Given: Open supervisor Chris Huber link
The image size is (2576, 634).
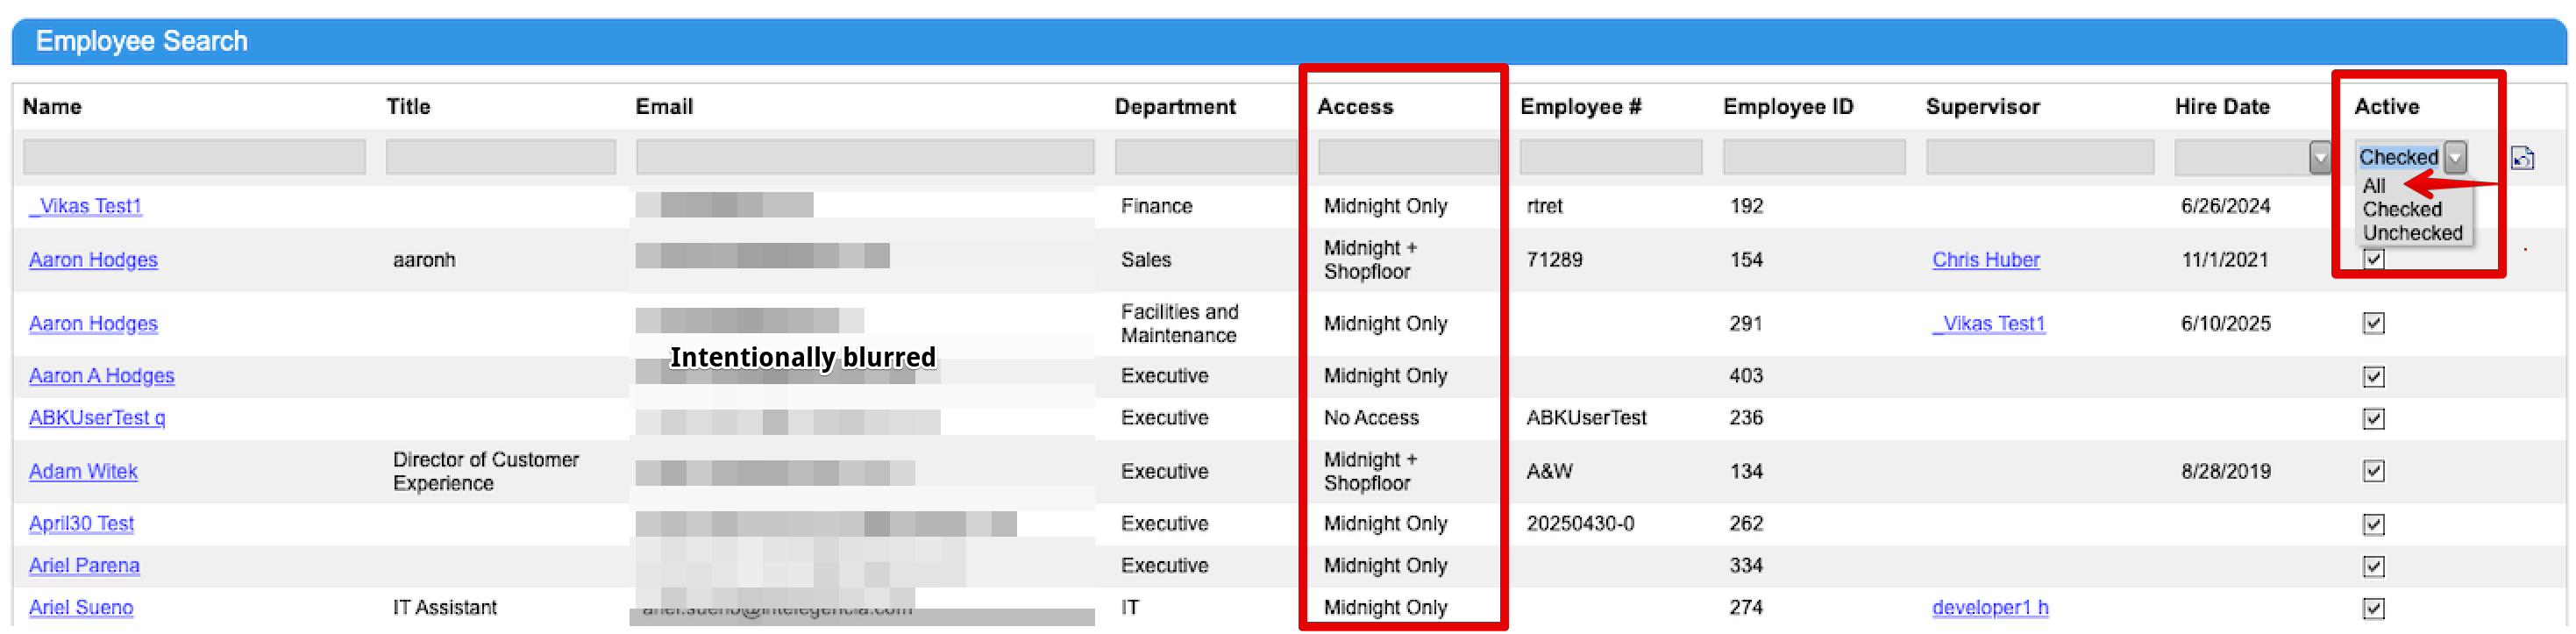Looking at the screenshot, I should pyautogui.click(x=1986, y=260).
